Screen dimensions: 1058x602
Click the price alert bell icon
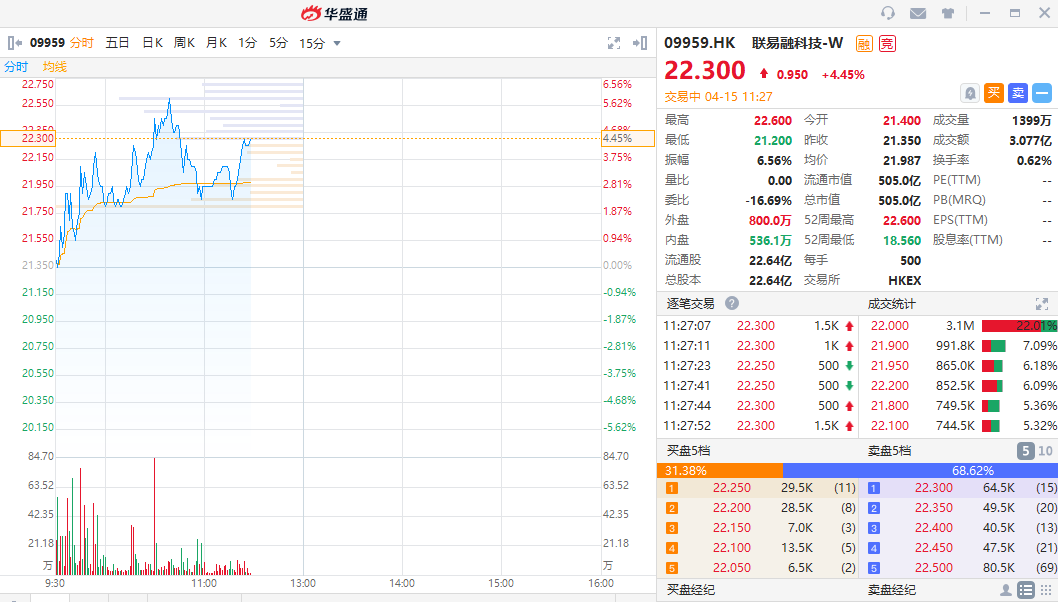coord(970,93)
